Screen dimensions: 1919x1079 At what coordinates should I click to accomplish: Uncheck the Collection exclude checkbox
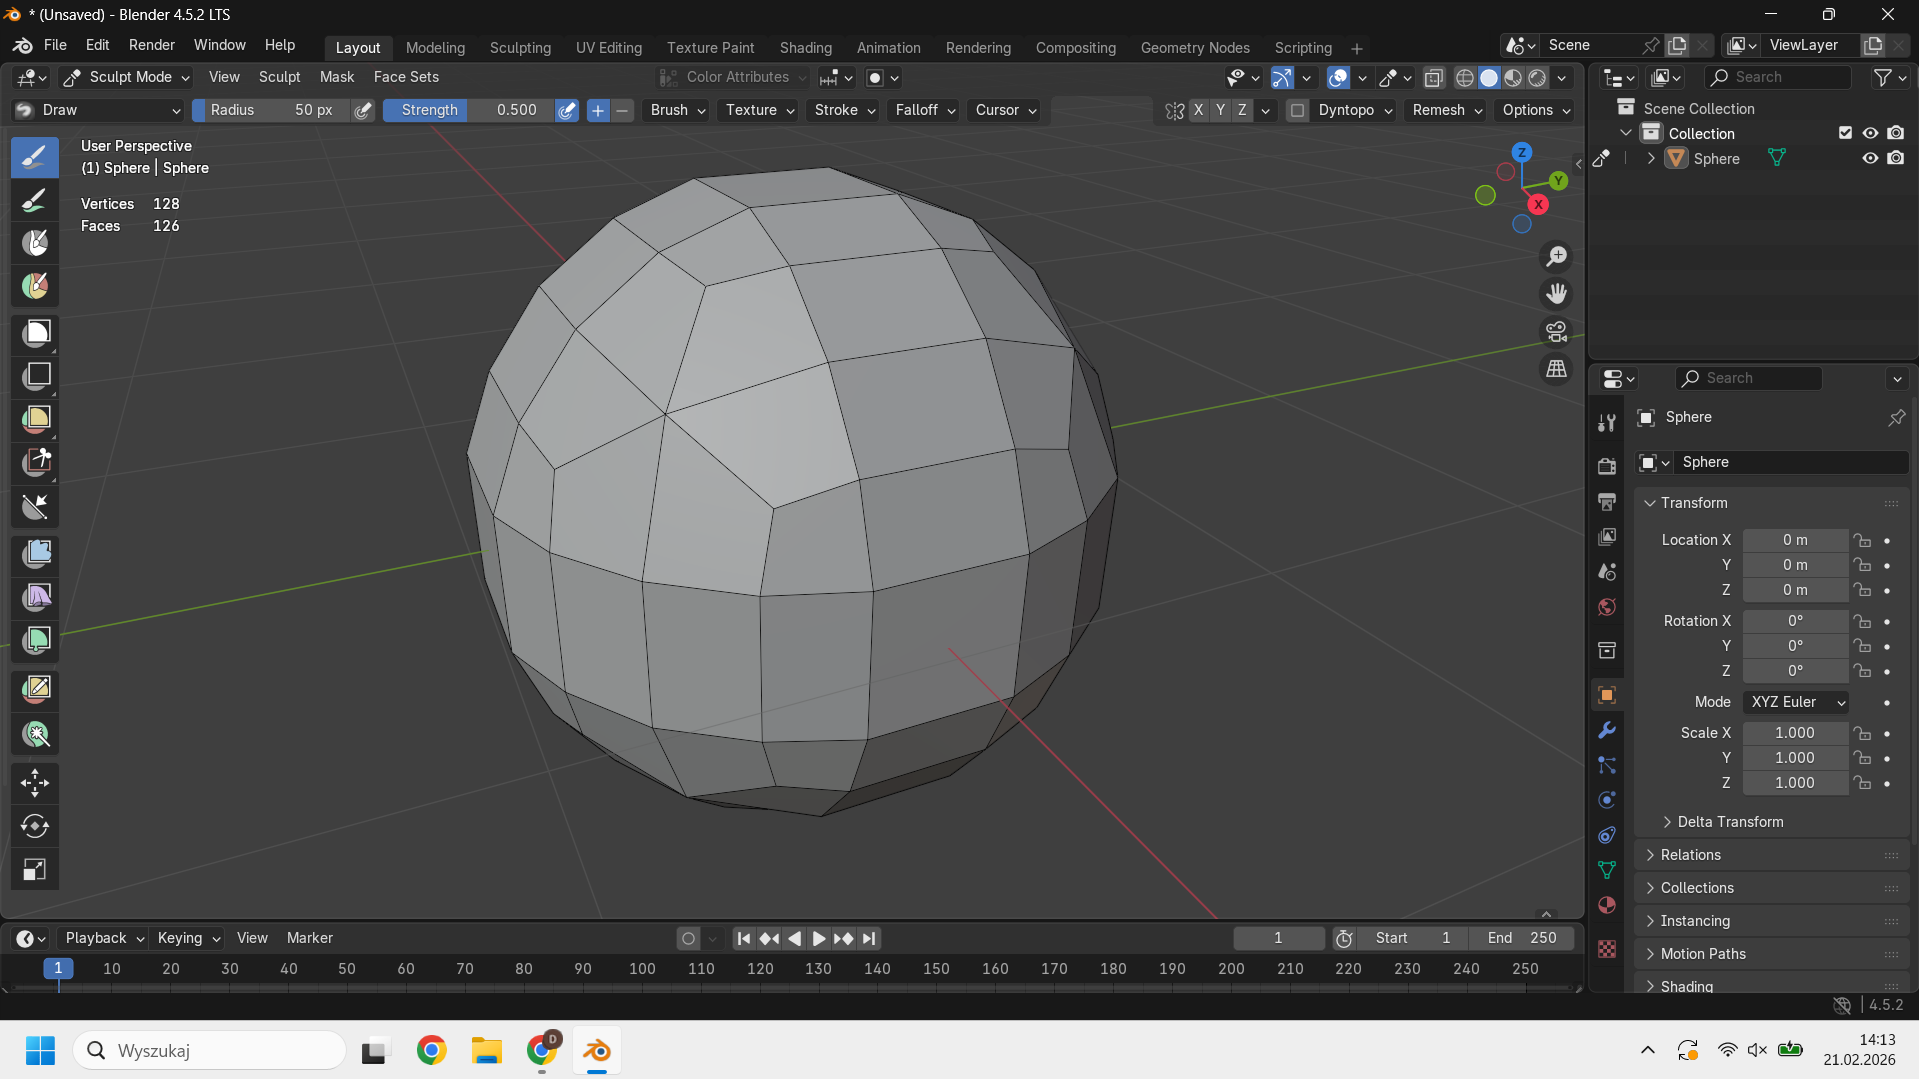(1845, 133)
